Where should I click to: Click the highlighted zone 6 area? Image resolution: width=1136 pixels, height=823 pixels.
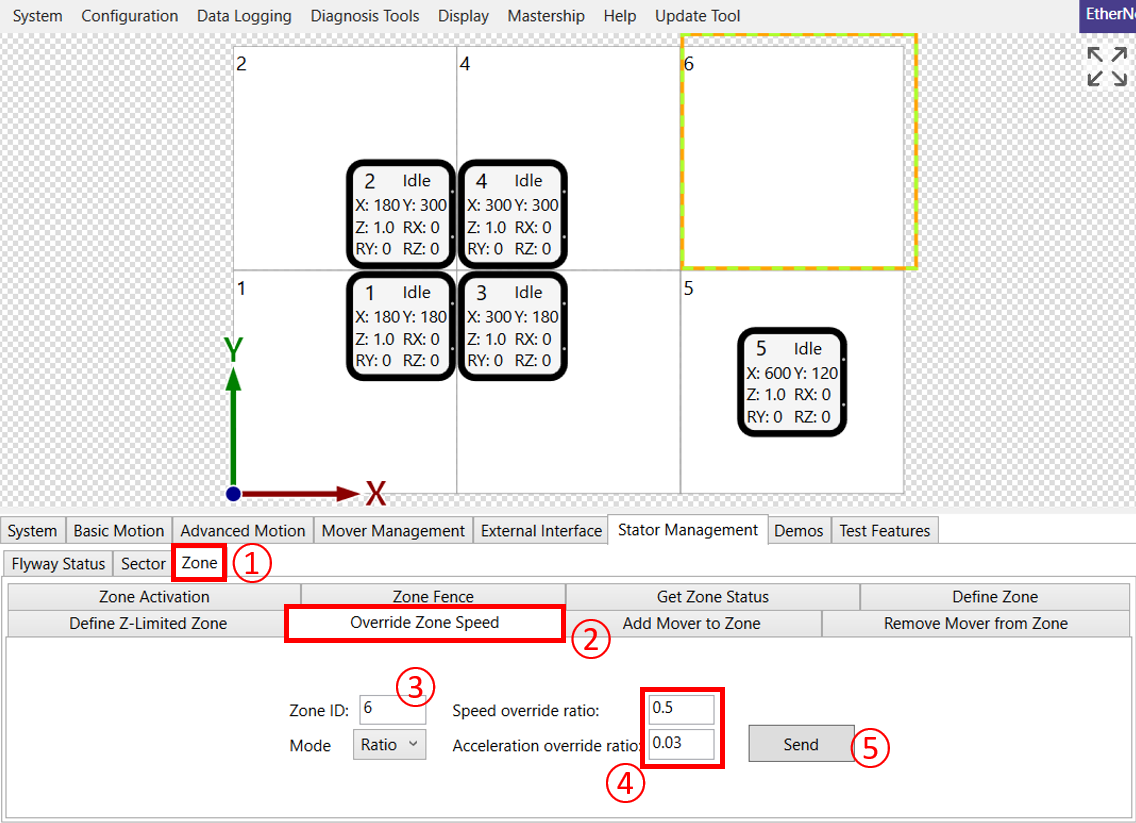pos(798,152)
